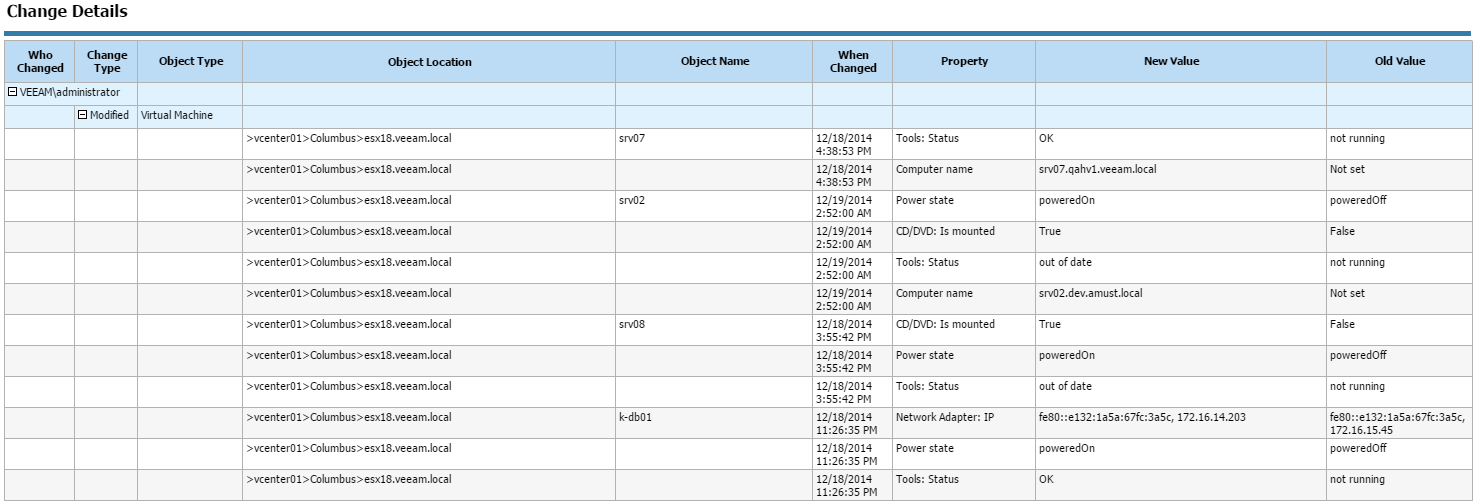Image resolution: width=1479 pixels, height=504 pixels.
Task: Select the srv07 object name cell
Action: point(632,139)
